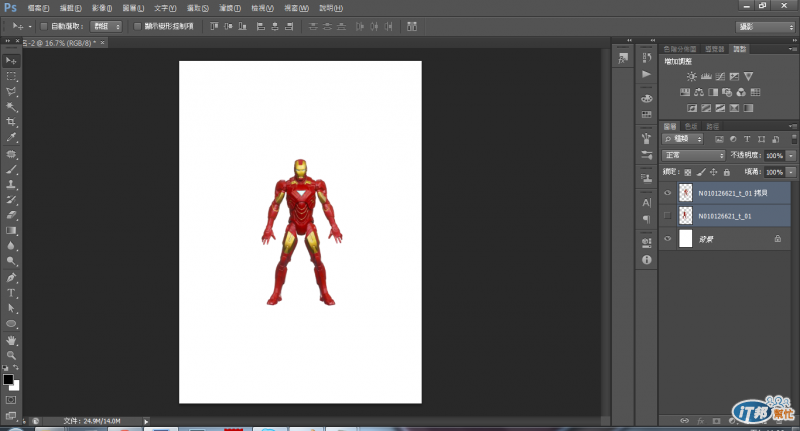Open the workspace switcher dropdown at top right
This screenshot has height=431, width=800.
tap(765, 26)
